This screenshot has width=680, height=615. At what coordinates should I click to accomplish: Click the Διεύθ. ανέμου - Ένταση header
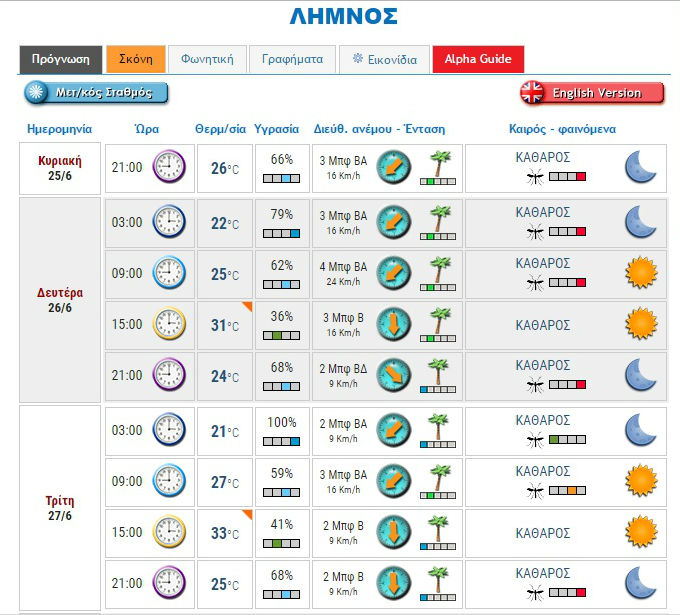(379, 129)
